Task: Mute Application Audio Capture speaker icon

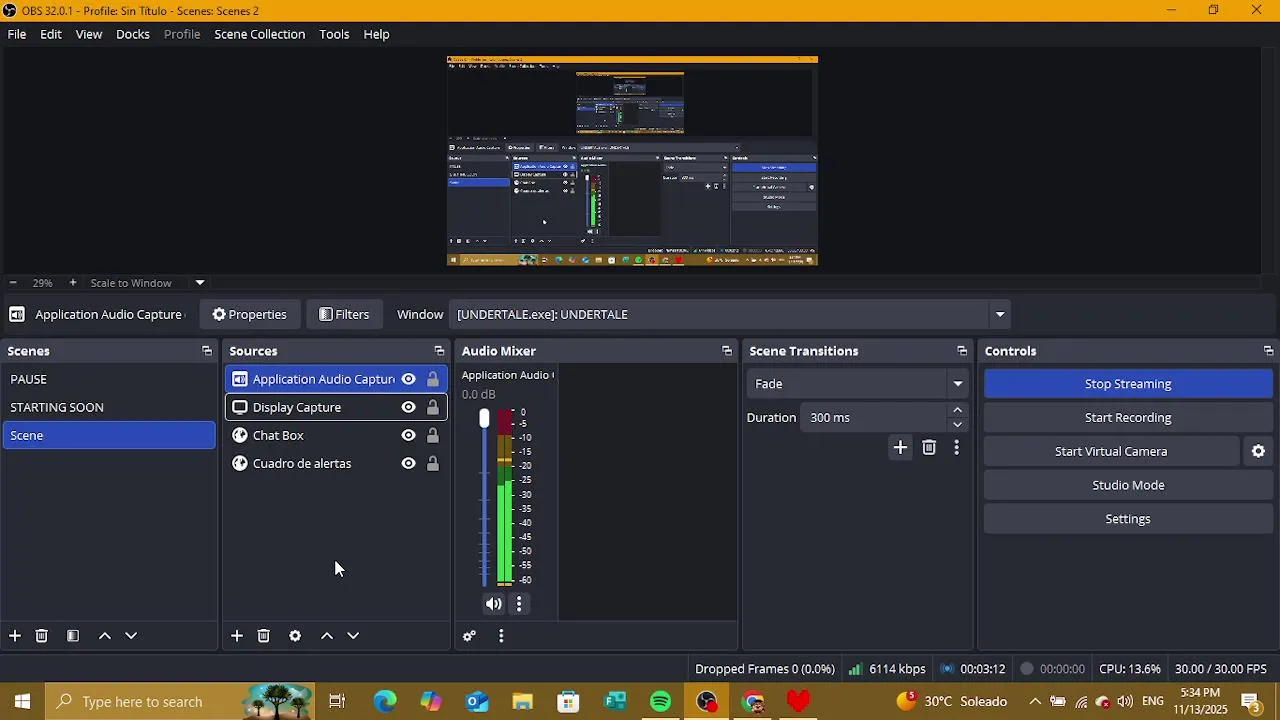Action: click(494, 604)
